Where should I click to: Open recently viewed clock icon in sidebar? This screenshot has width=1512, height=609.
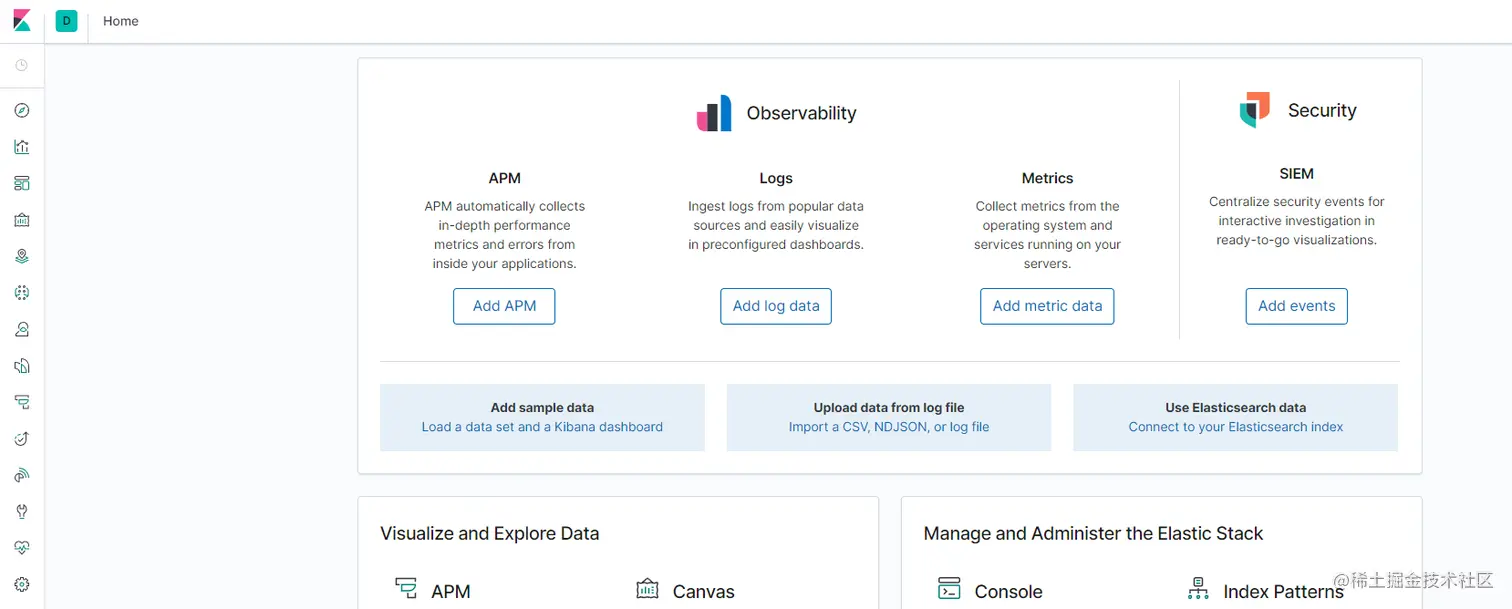pyautogui.click(x=22, y=66)
